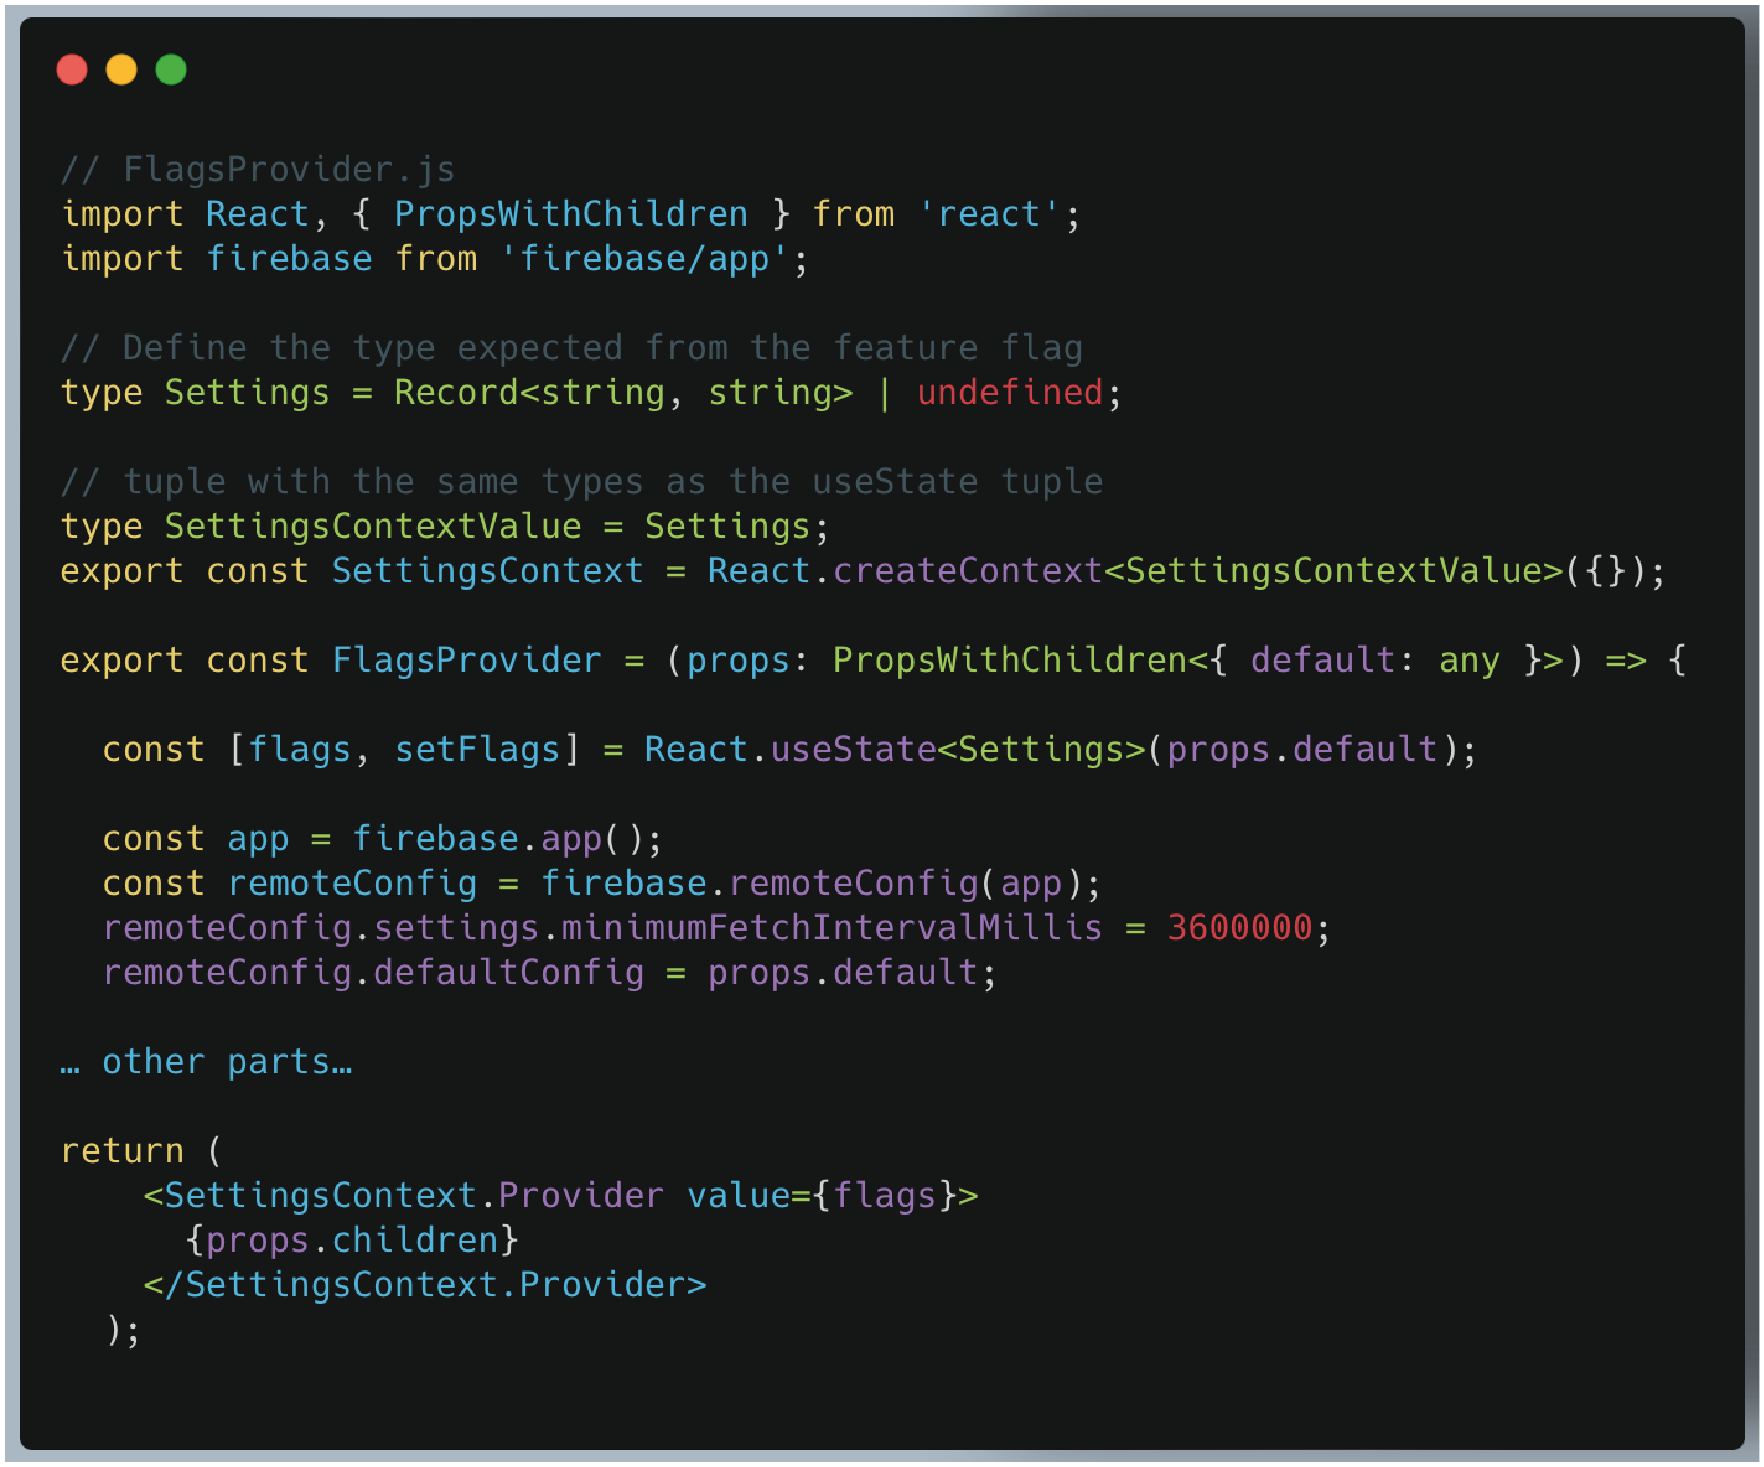
Task: Click the 'react' string in first import
Action: click(989, 214)
